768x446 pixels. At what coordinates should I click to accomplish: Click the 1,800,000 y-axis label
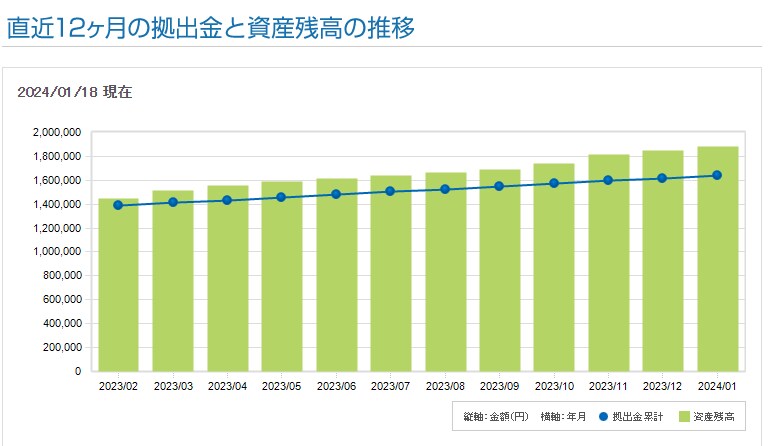57,157
